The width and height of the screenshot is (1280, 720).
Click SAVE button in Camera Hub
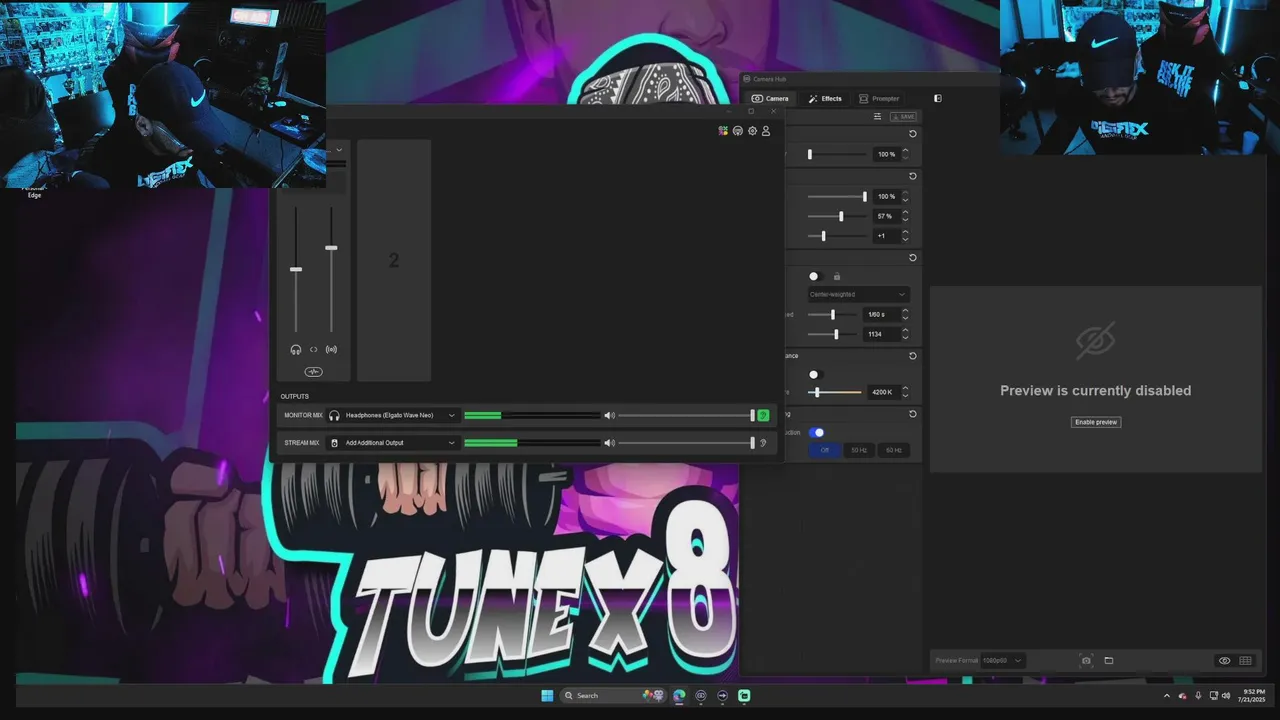[903, 117]
